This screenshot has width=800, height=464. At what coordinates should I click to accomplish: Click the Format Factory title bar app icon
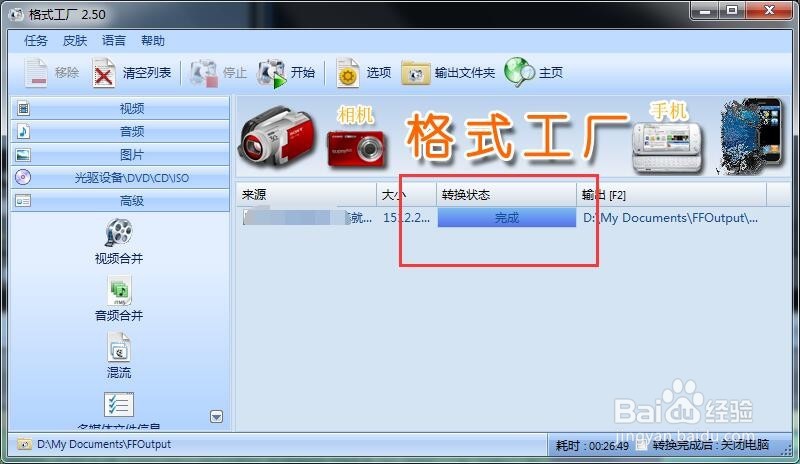[16, 14]
